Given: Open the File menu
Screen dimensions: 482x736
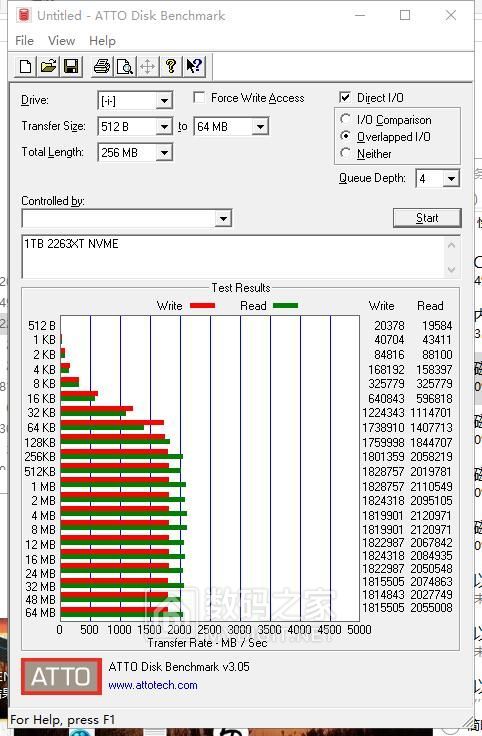Looking at the screenshot, I should pyautogui.click(x=24, y=41).
